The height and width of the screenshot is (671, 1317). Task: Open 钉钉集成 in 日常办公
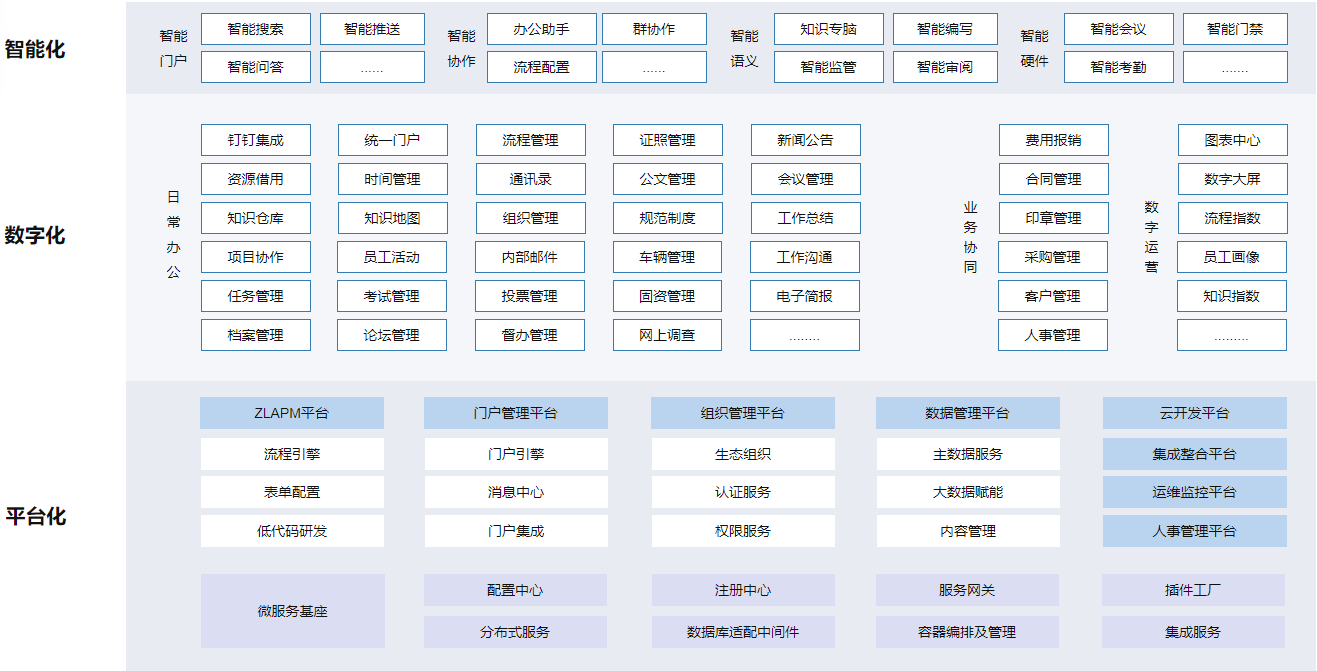[255, 140]
